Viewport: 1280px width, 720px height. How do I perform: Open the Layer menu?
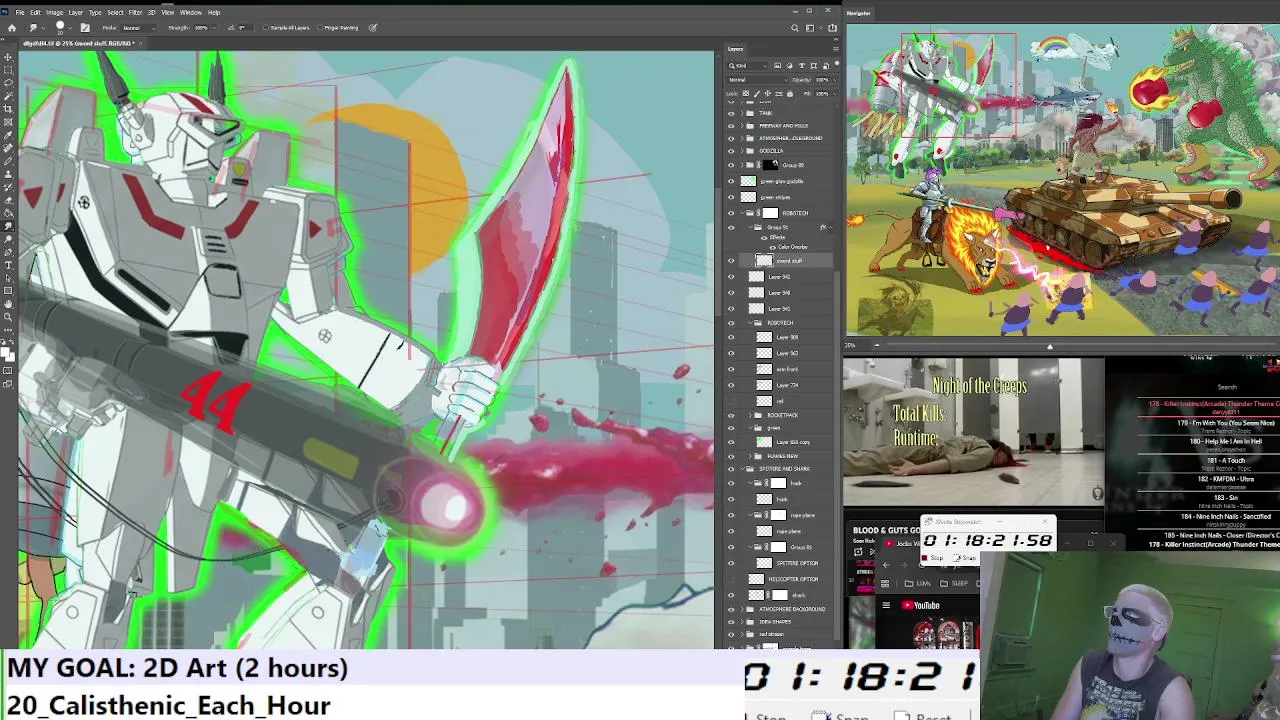(75, 12)
